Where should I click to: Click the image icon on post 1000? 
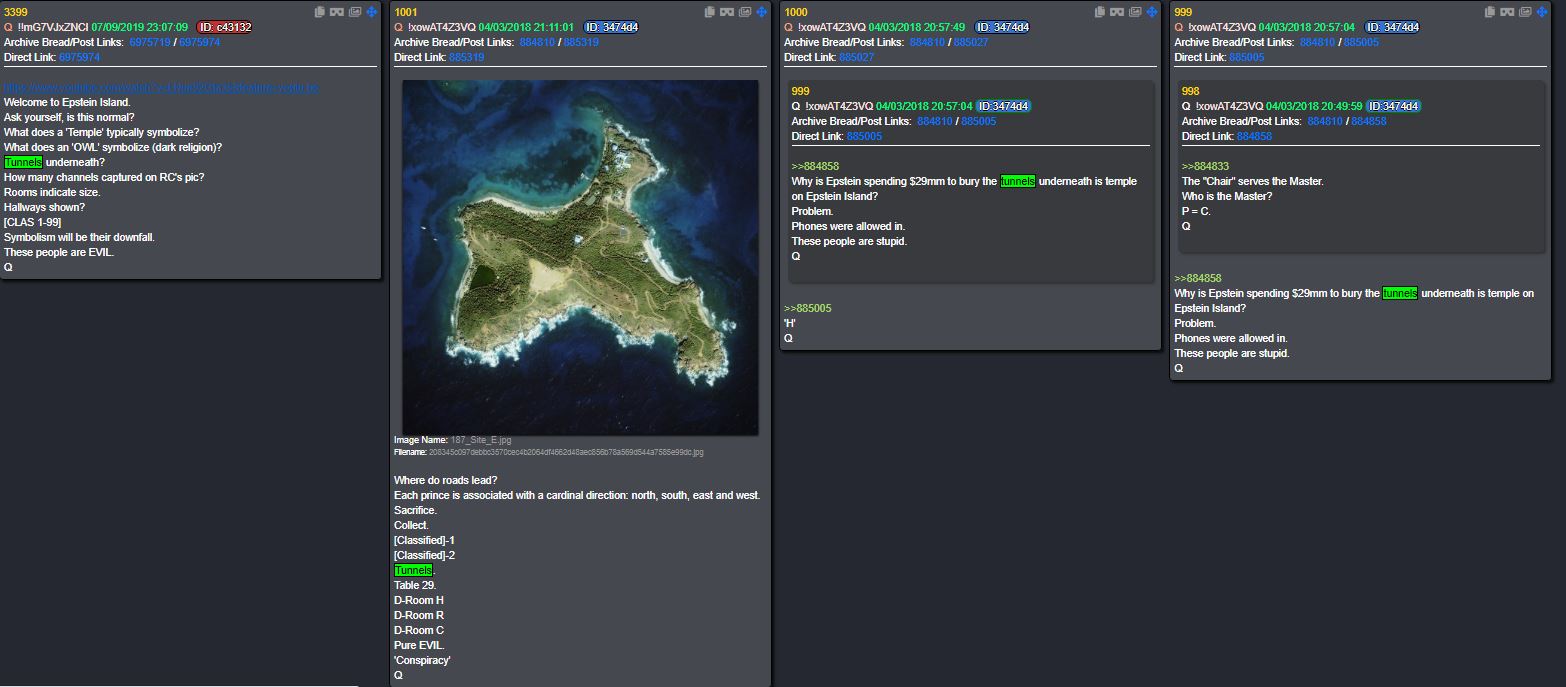(1134, 12)
